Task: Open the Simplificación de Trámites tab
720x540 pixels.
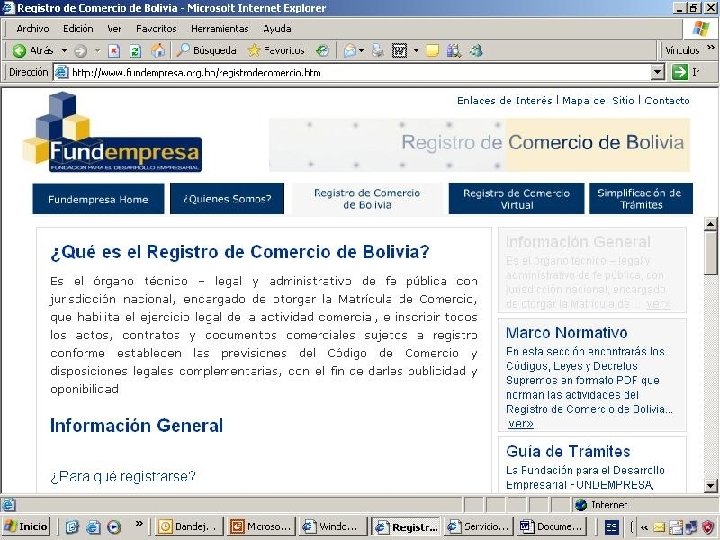Action: point(641,199)
